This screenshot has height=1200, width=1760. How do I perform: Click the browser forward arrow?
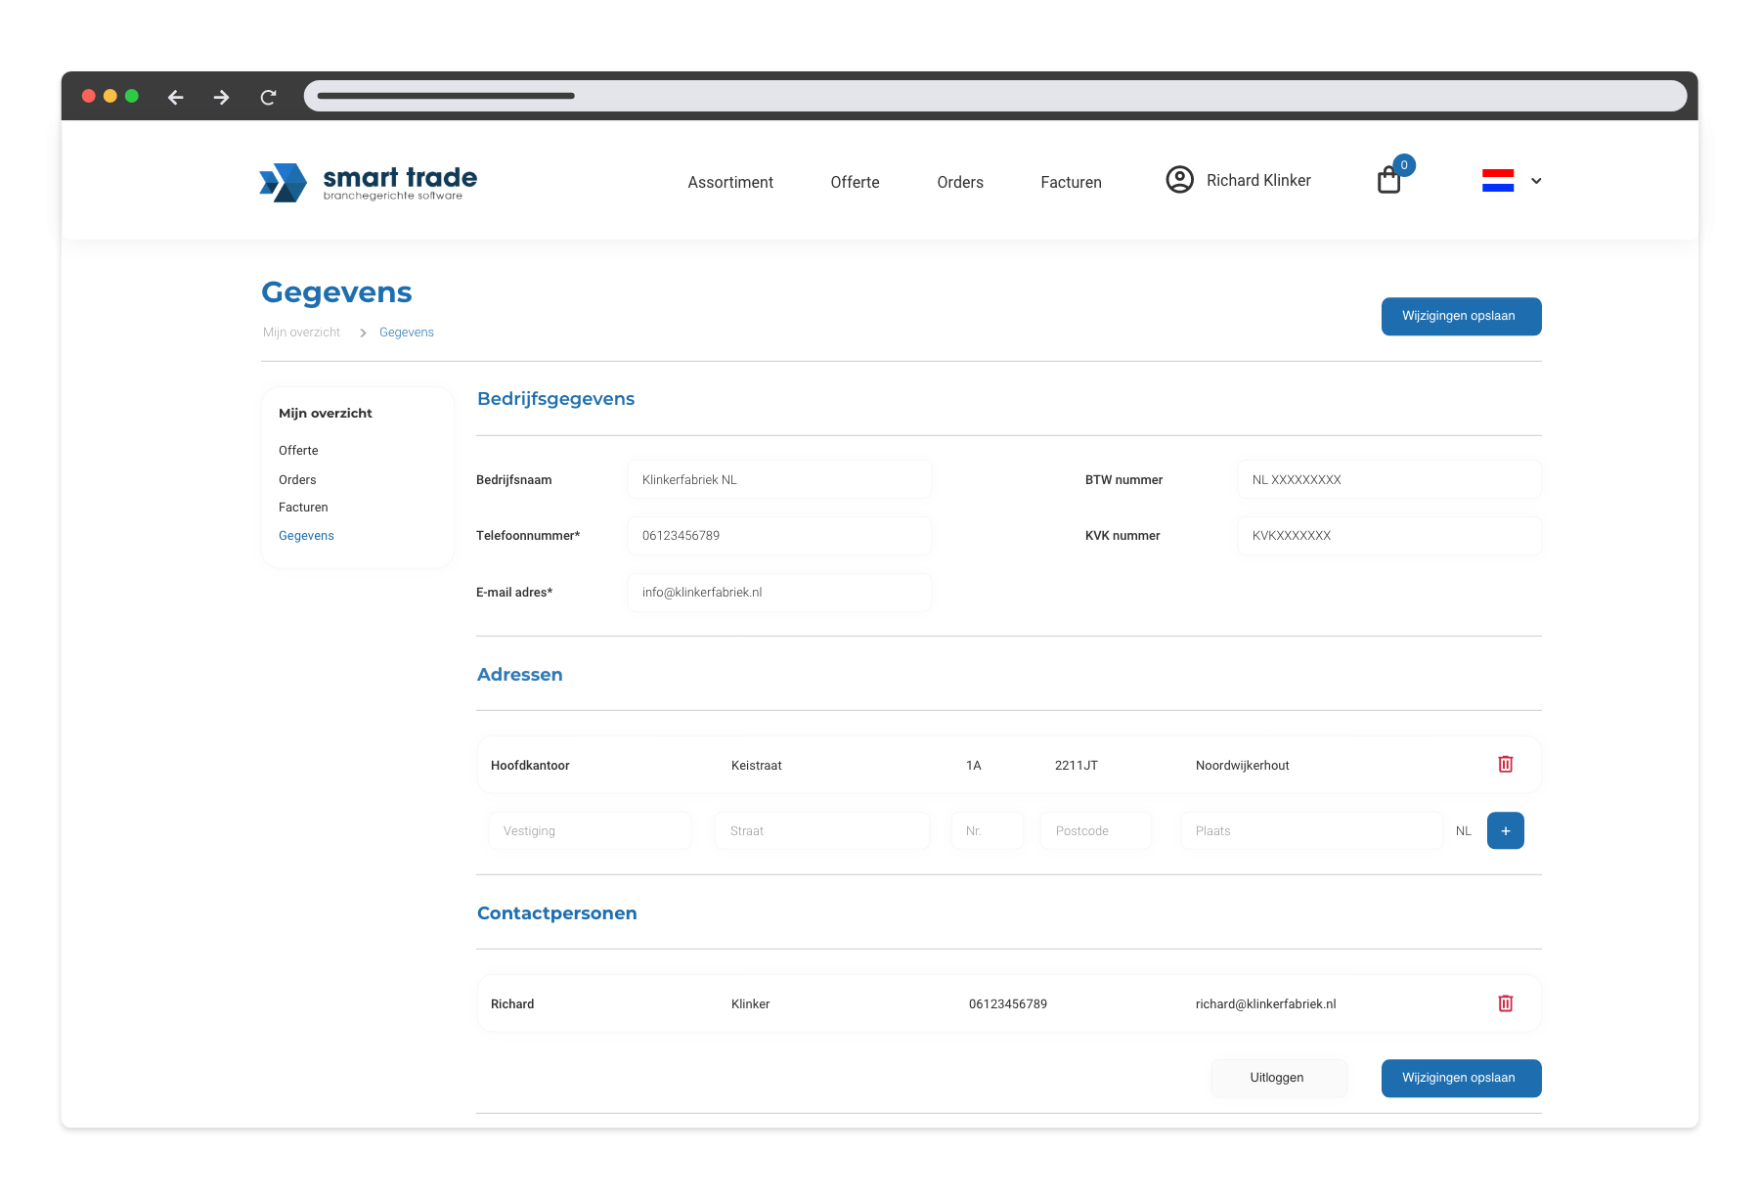(x=222, y=97)
